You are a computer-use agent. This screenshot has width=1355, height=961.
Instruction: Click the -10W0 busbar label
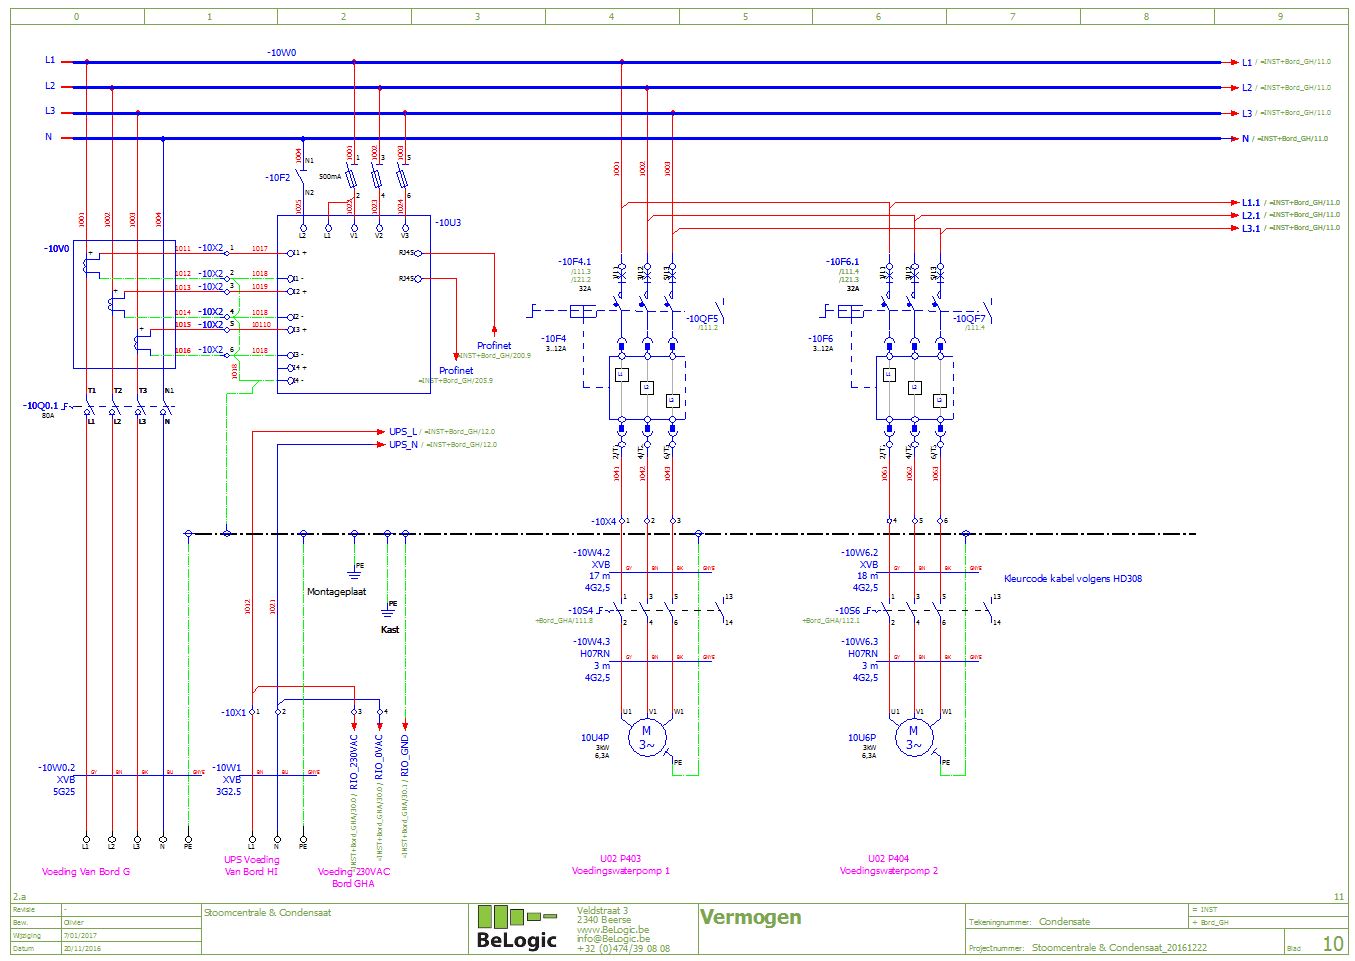point(281,53)
